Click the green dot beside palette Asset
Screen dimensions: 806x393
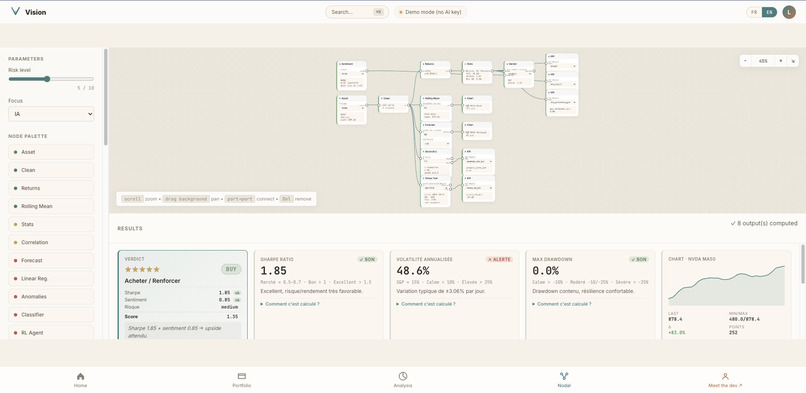click(x=15, y=152)
